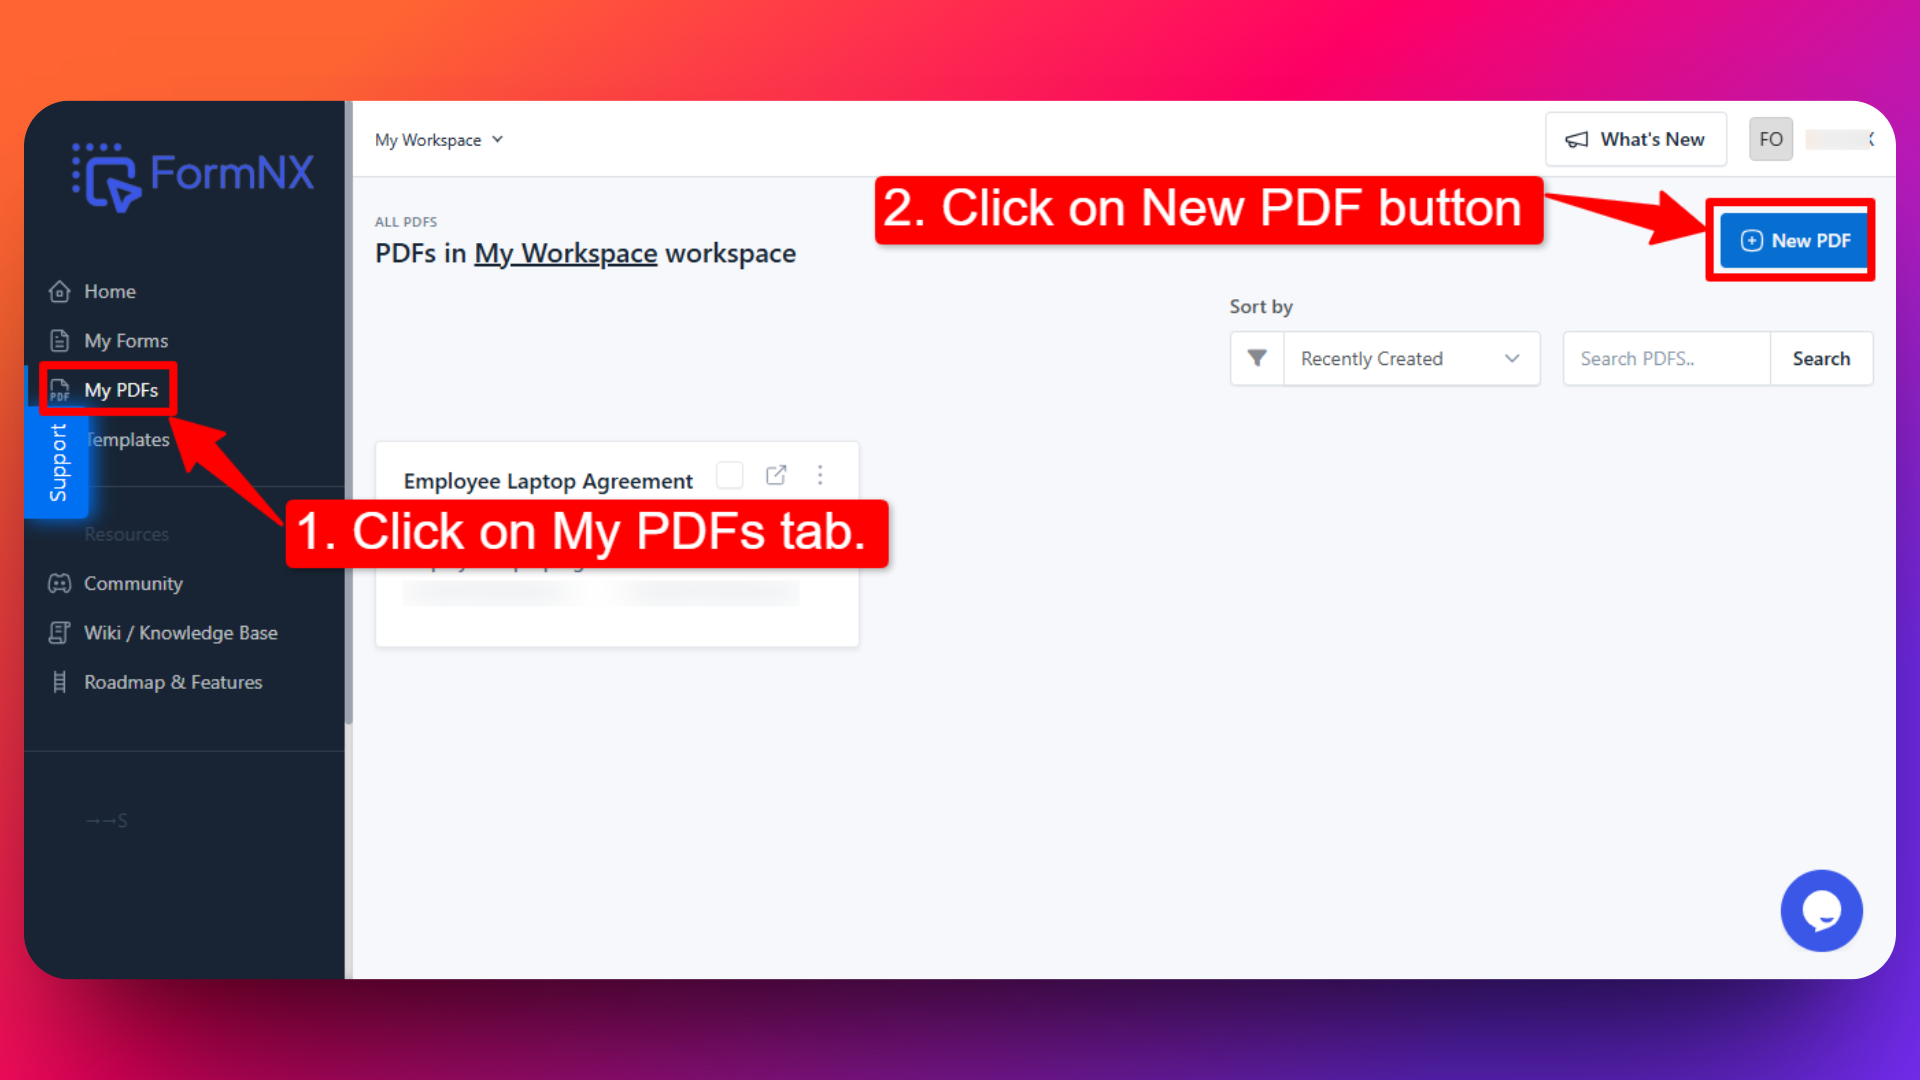Open Wiki / Knowledge Base
Image resolution: width=1920 pixels, height=1080 pixels.
coord(180,633)
